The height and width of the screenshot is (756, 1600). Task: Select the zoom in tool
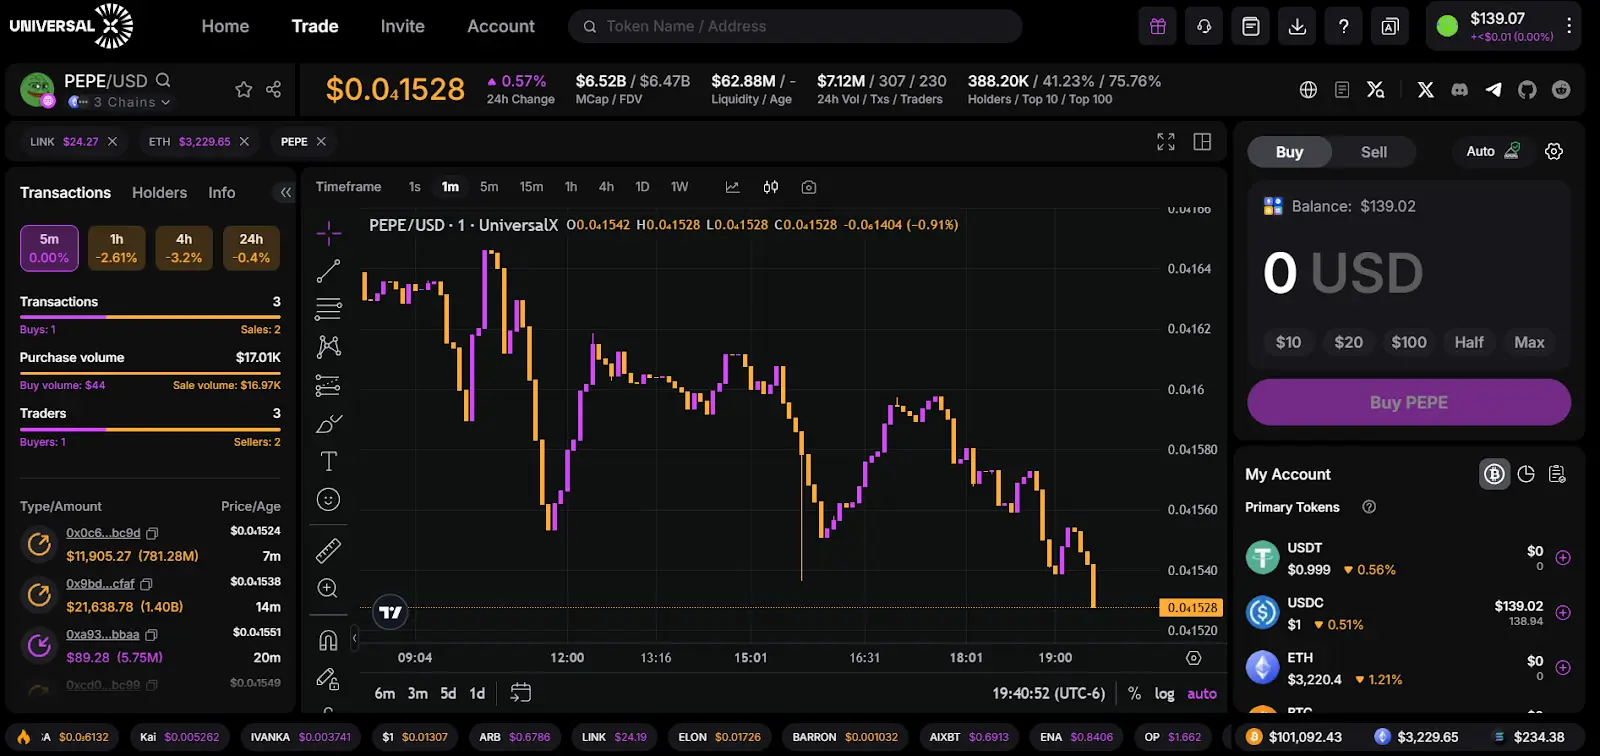[328, 588]
